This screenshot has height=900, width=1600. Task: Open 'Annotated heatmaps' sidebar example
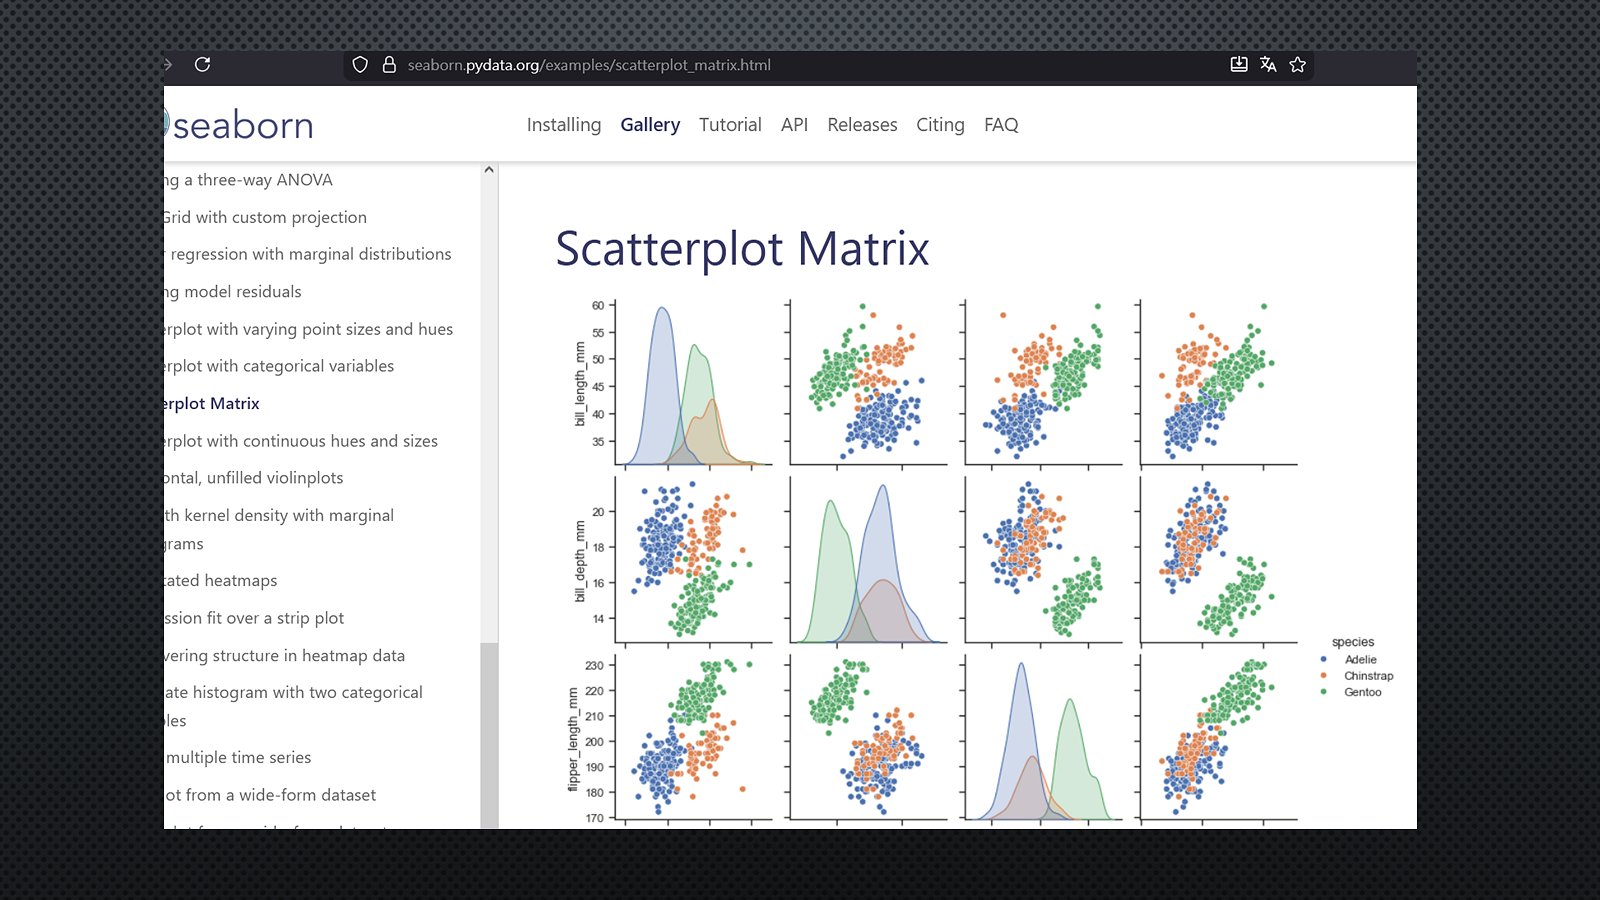(221, 581)
